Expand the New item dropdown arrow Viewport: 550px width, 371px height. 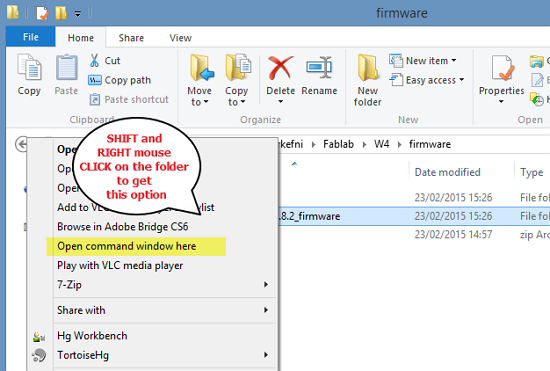click(x=454, y=60)
